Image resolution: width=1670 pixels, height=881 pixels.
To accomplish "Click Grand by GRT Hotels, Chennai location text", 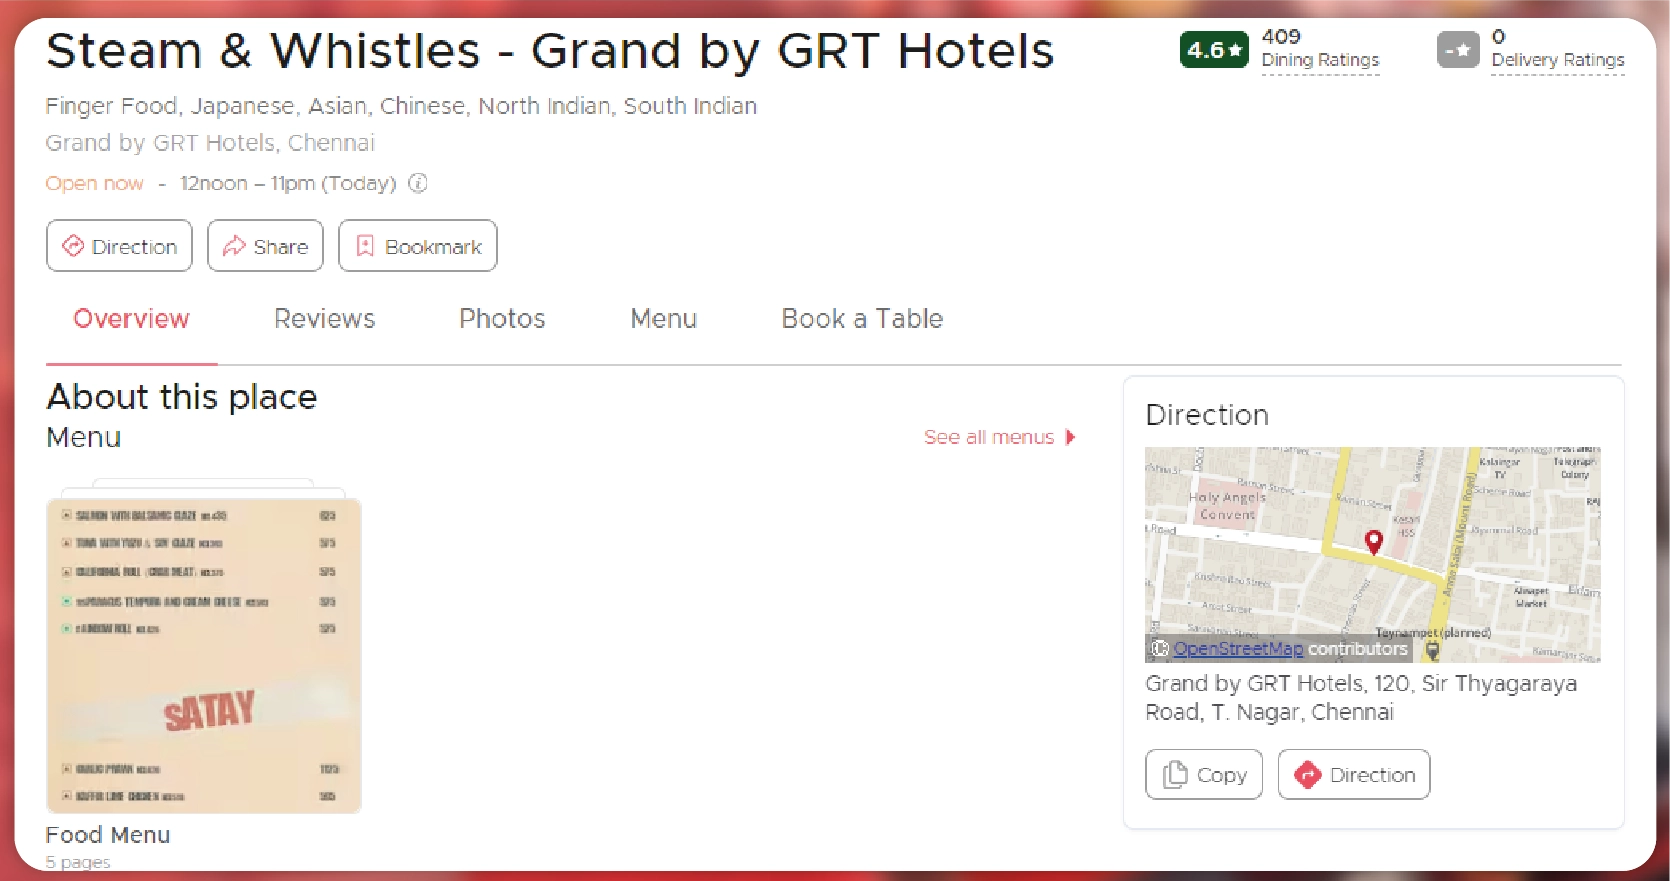I will (210, 143).
